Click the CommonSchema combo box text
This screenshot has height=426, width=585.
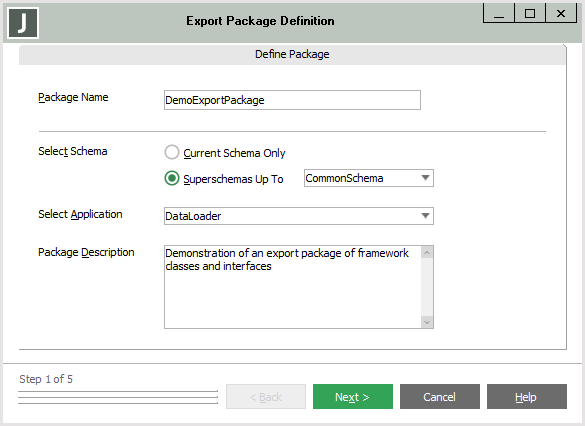(x=344, y=178)
